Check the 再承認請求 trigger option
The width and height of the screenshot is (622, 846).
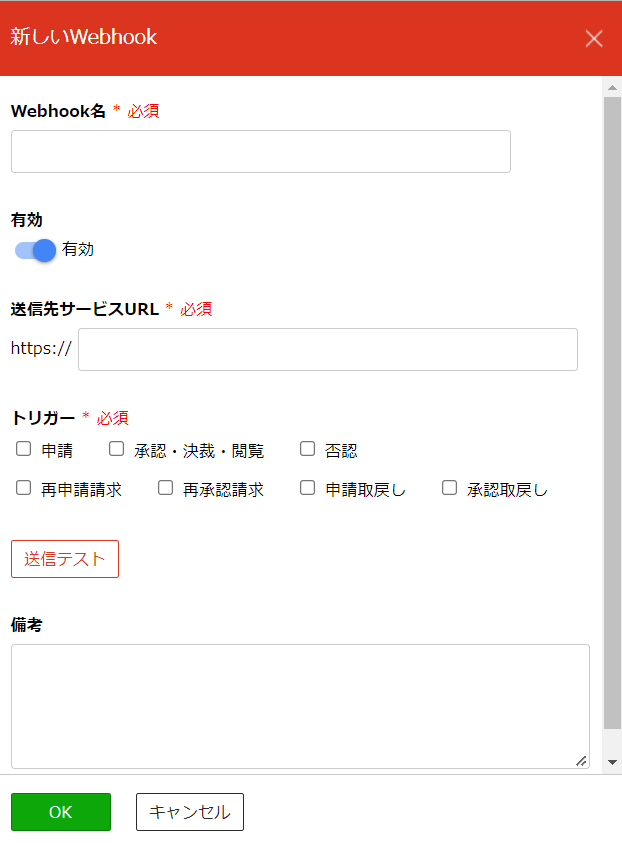[166, 488]
